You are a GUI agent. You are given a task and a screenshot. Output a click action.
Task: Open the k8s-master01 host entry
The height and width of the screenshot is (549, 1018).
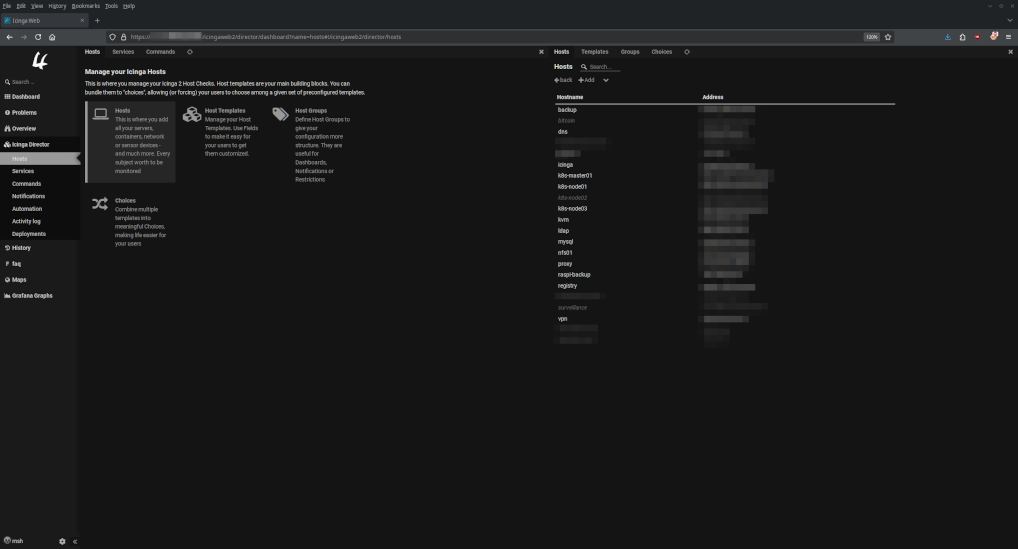(x=575, y=176)
